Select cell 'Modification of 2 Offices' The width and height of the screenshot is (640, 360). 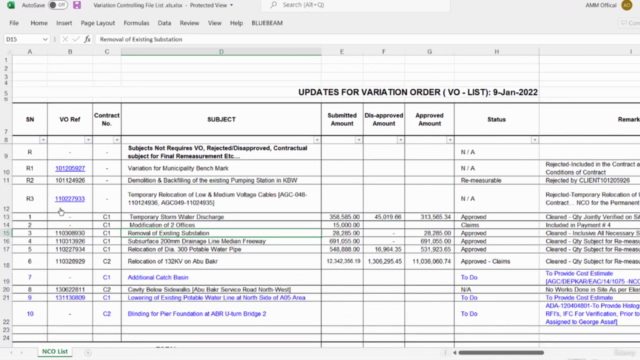tap(221, 225)
